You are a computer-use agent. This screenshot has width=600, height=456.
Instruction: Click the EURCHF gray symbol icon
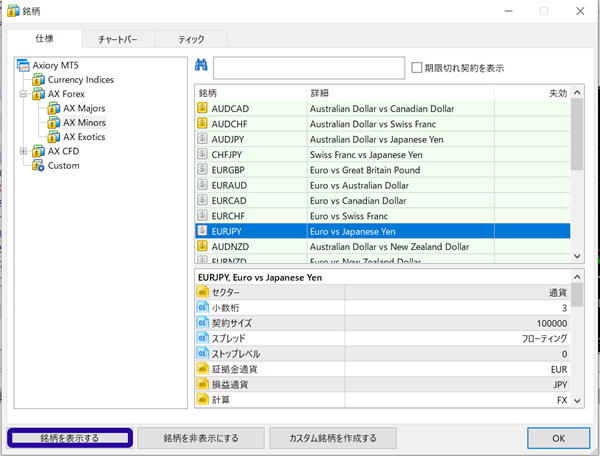click(x=202, y=215)
